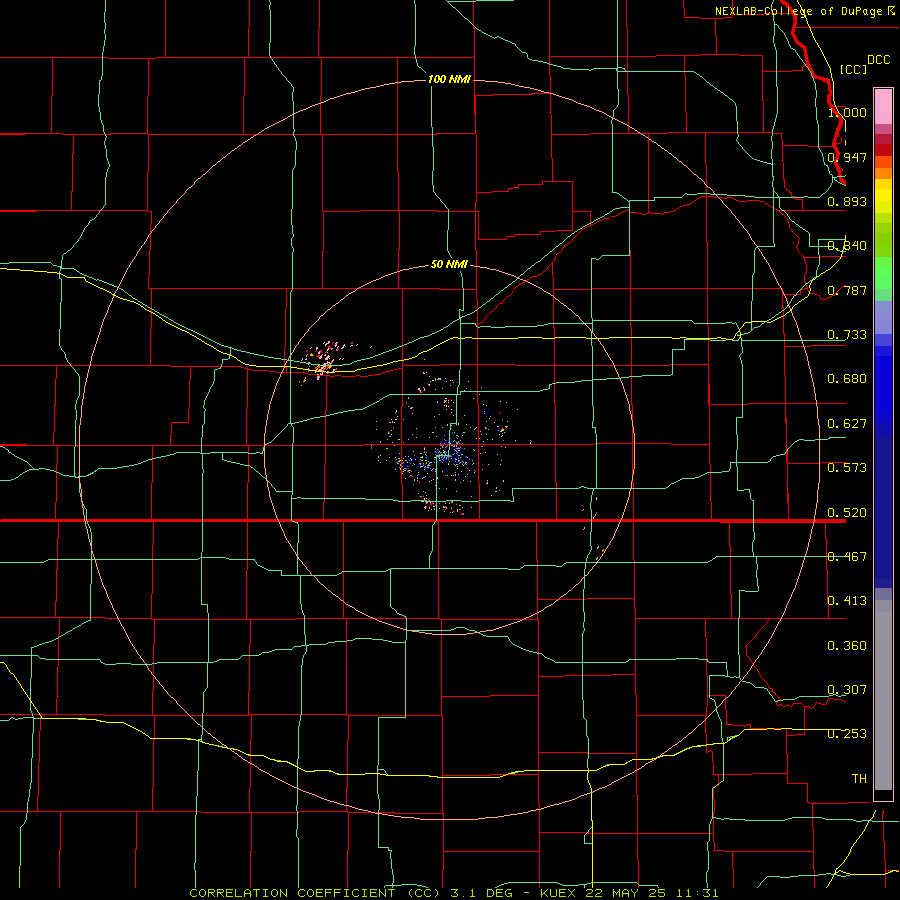The height and width of the screenshot is (900, 900).
Task: Pick the gray swatch near 0.307
Action: 883,695
